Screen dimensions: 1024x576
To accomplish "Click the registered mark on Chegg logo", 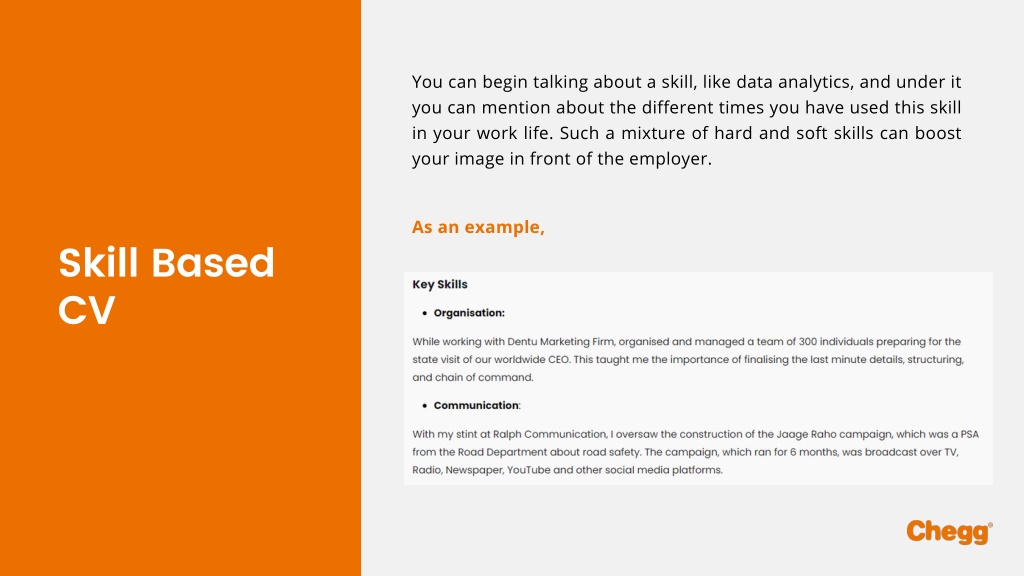I will pyautogui.click(x=990, y=524).
